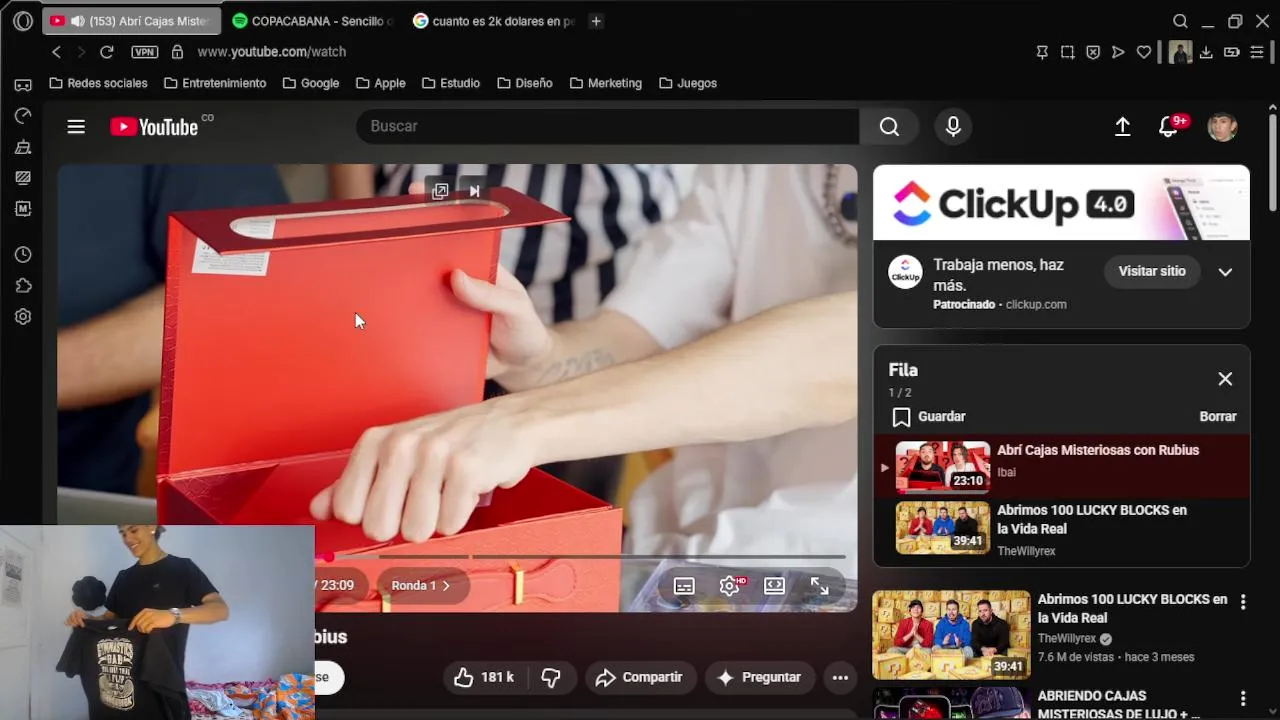
Task: Close the Fila queue panel
Action: pyautogui.click(x=1225, y=379)
